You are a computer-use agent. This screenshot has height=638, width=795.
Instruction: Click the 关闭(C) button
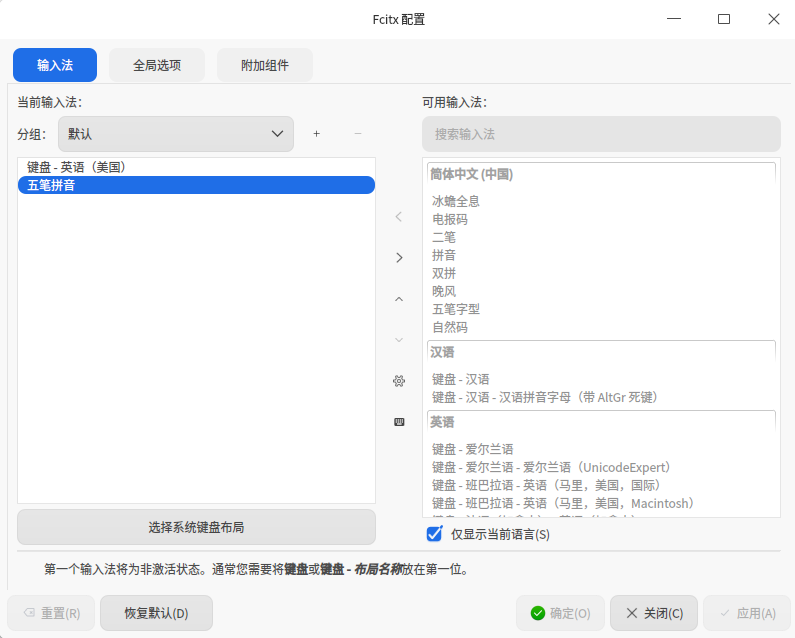click(654, 613)
